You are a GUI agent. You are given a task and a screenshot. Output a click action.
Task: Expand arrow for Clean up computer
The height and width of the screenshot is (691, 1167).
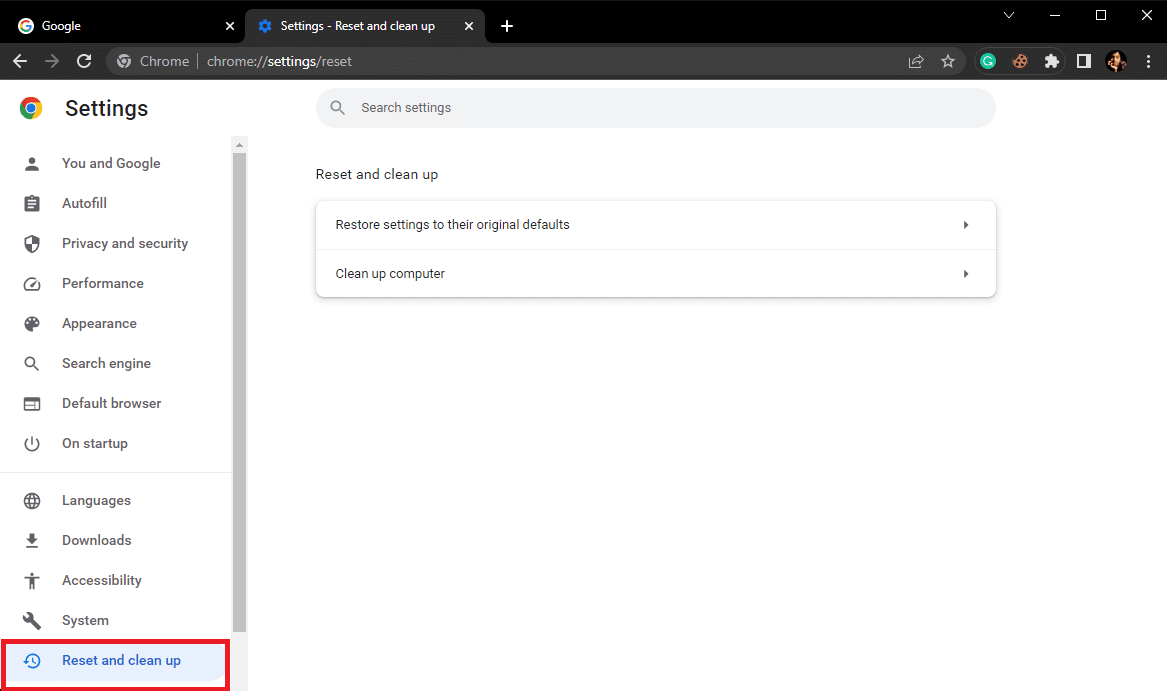(965, 274)
